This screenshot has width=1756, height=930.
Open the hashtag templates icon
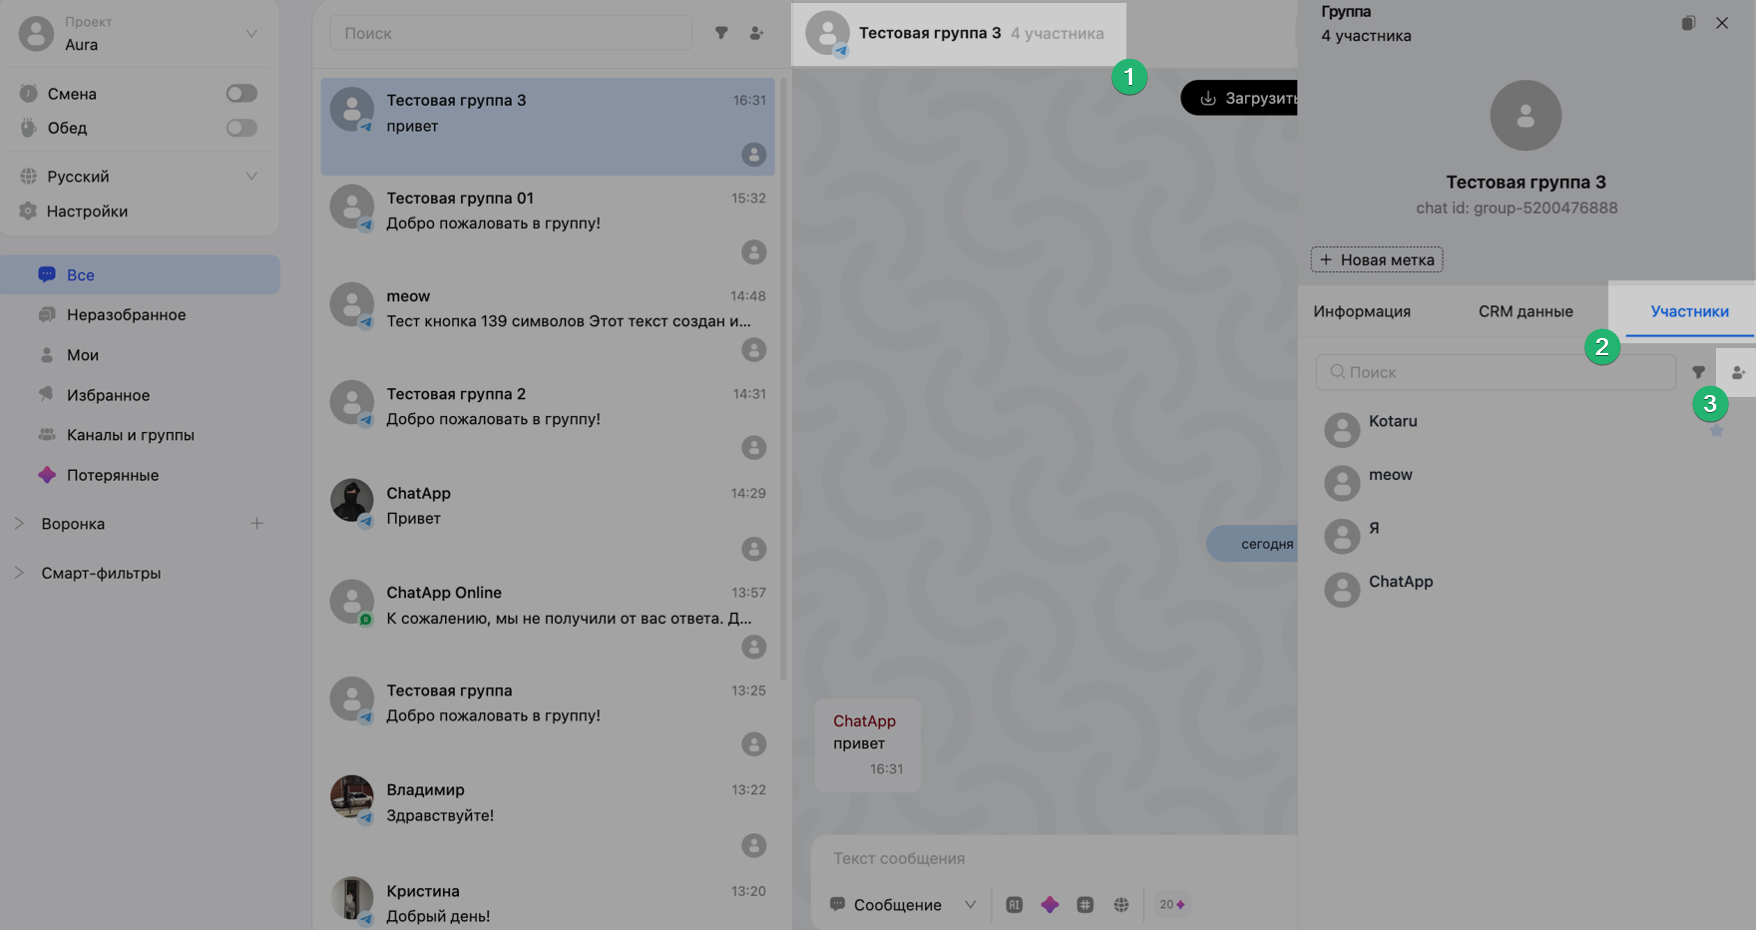click(x=1085, y=904)
